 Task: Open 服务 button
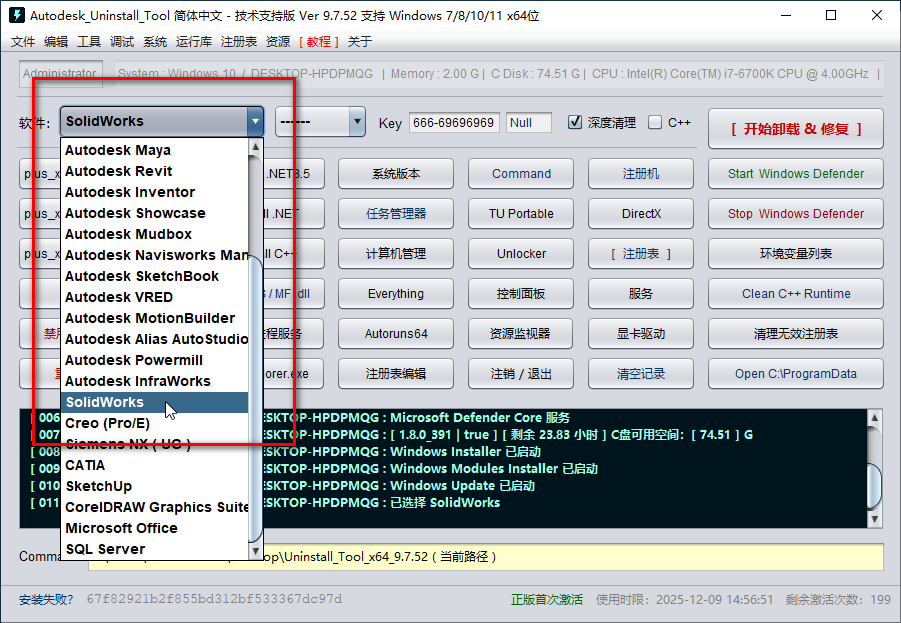click(641, 294)
